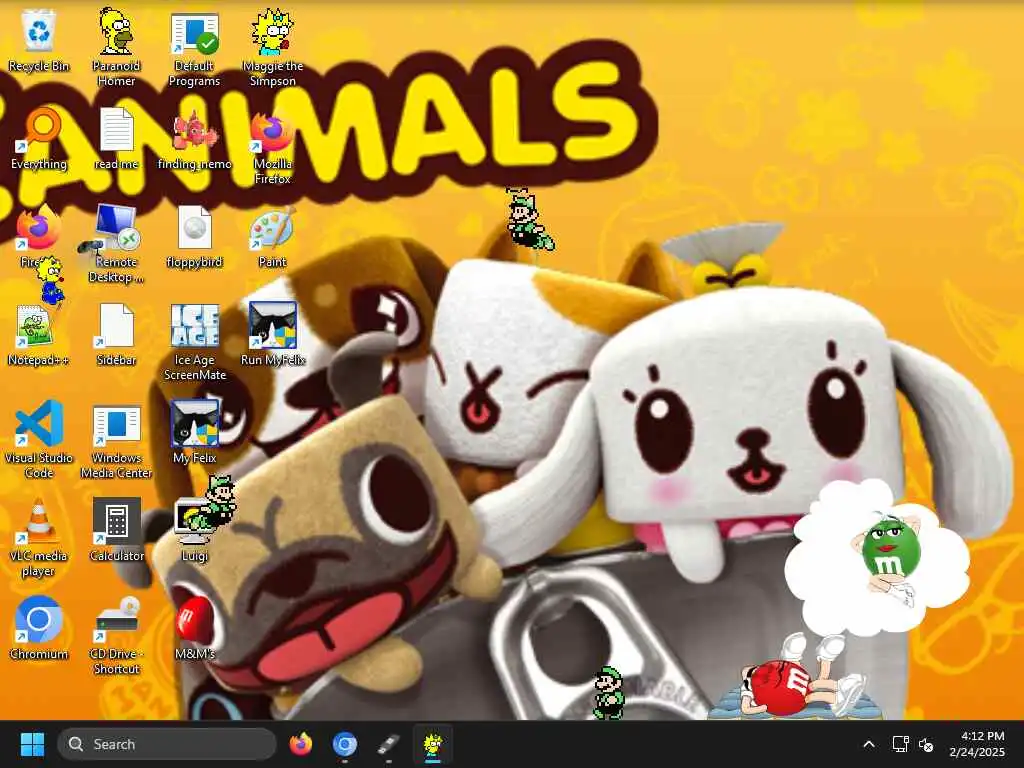Select the Chromium desktop shortcut
The width and height of the screenshot is (1024, 768).
(39, 628)
